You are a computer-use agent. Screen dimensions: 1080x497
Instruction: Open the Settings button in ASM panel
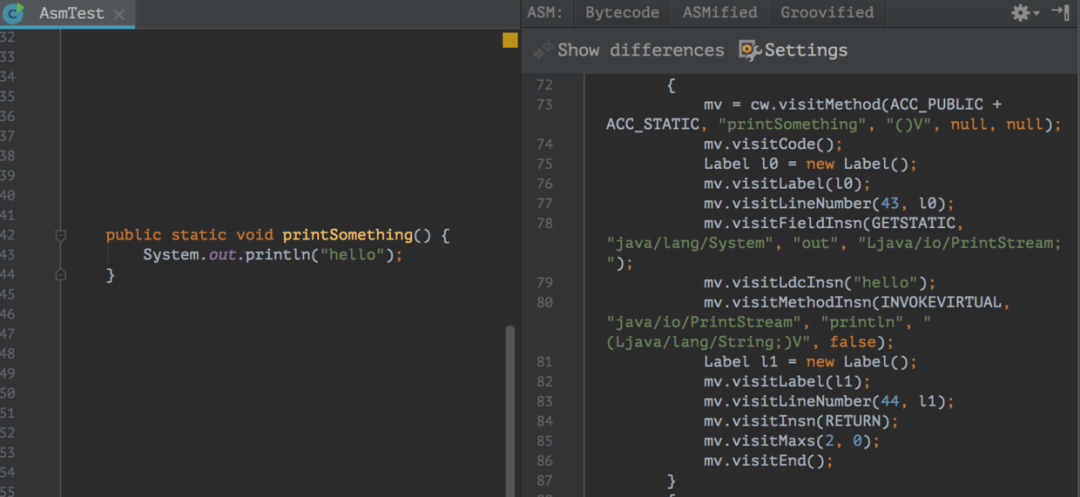(793, 50)
